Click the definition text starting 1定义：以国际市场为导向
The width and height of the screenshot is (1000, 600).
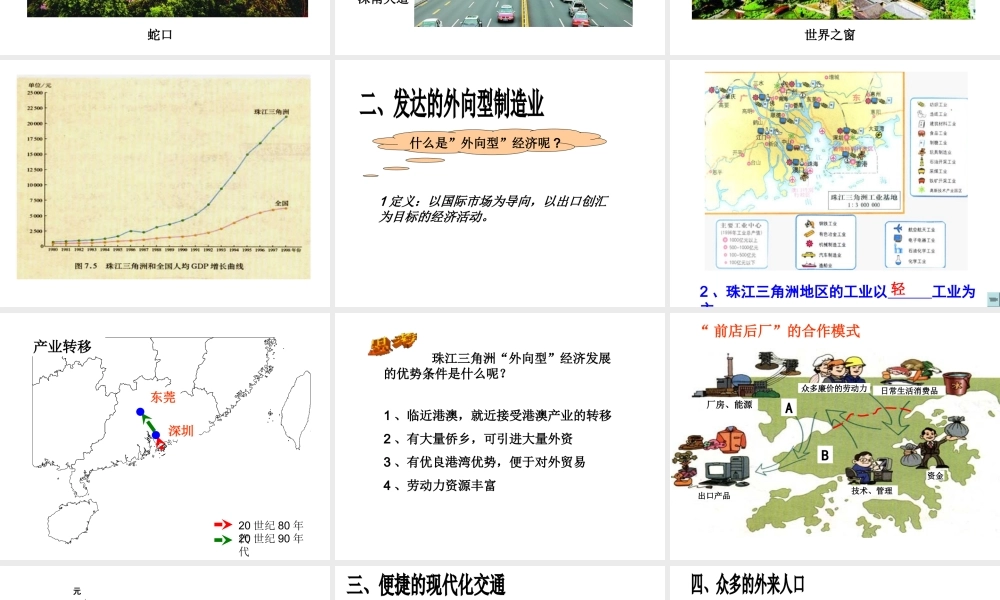click(493, 209)
